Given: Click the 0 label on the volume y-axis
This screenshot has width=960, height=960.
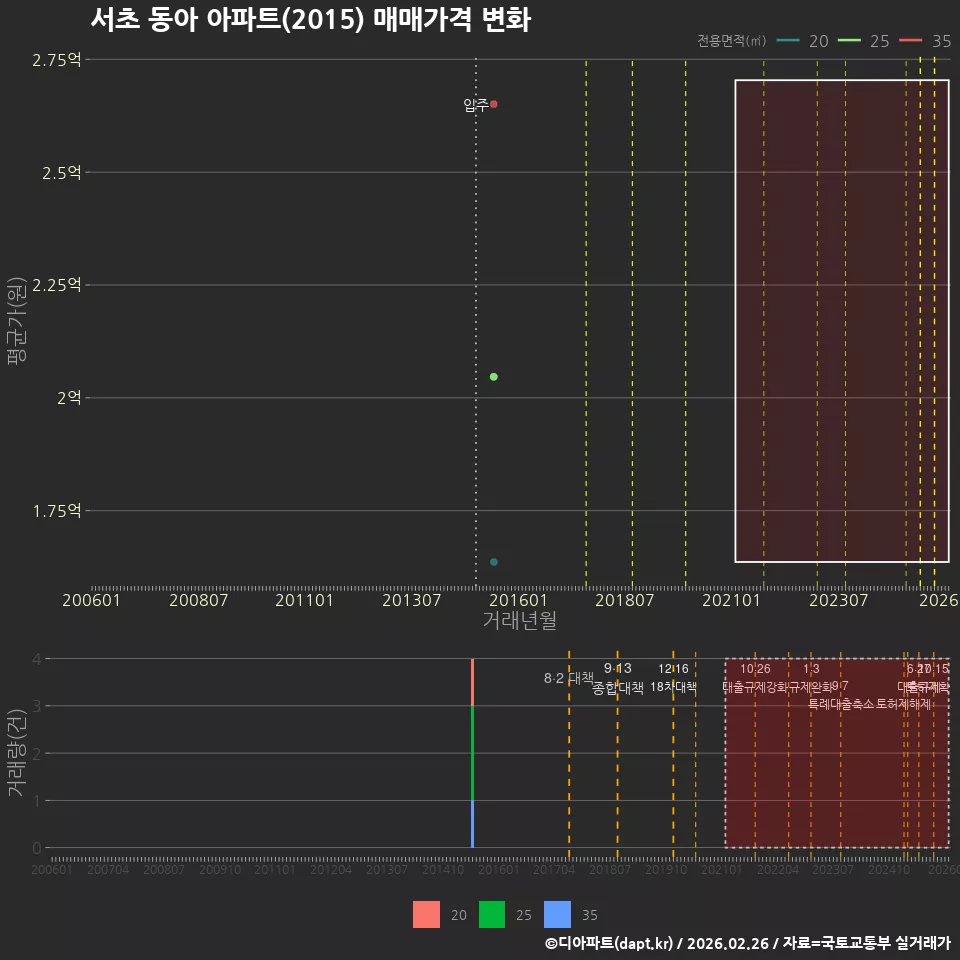Looking at the screenshot, I should click(x=37, y=848).
